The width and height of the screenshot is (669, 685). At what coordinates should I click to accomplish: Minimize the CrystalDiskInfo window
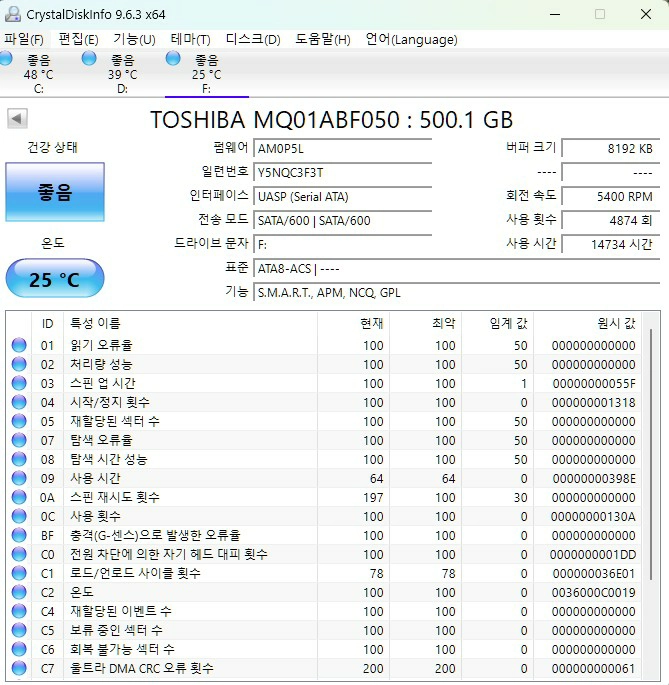pos(555,14)
